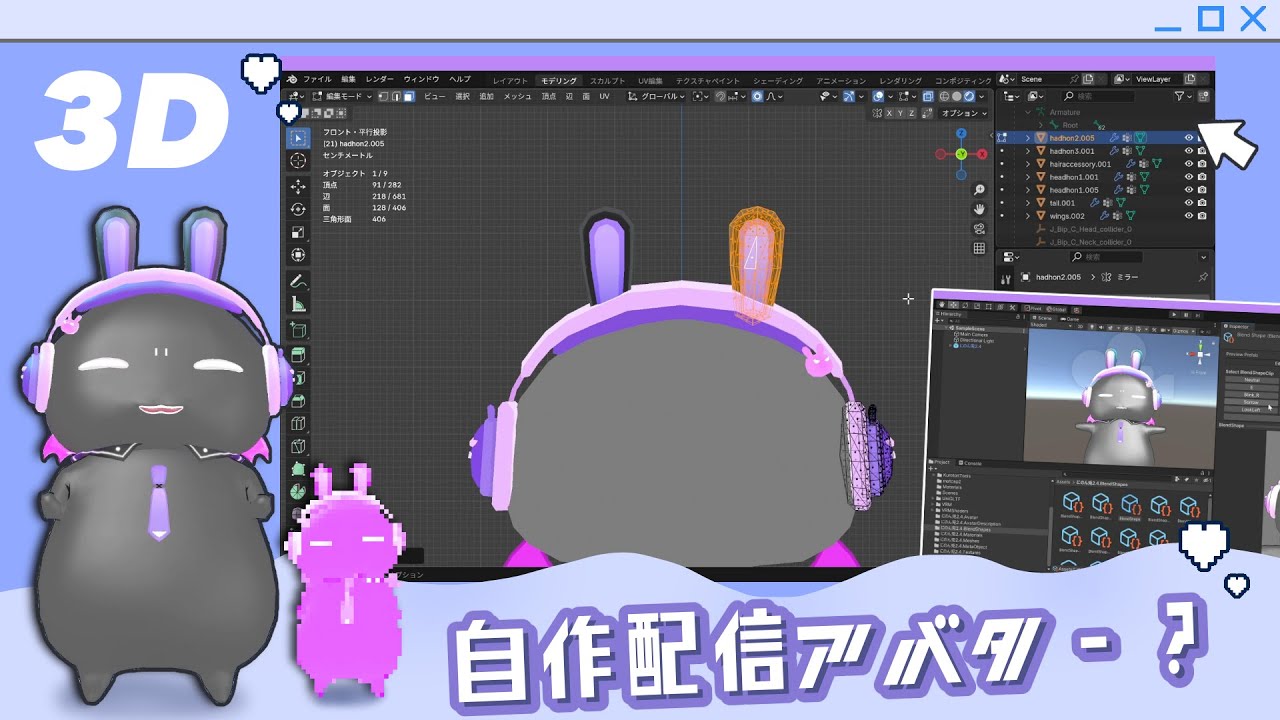Pick the Annotate pencil tool

coord(298,281)
